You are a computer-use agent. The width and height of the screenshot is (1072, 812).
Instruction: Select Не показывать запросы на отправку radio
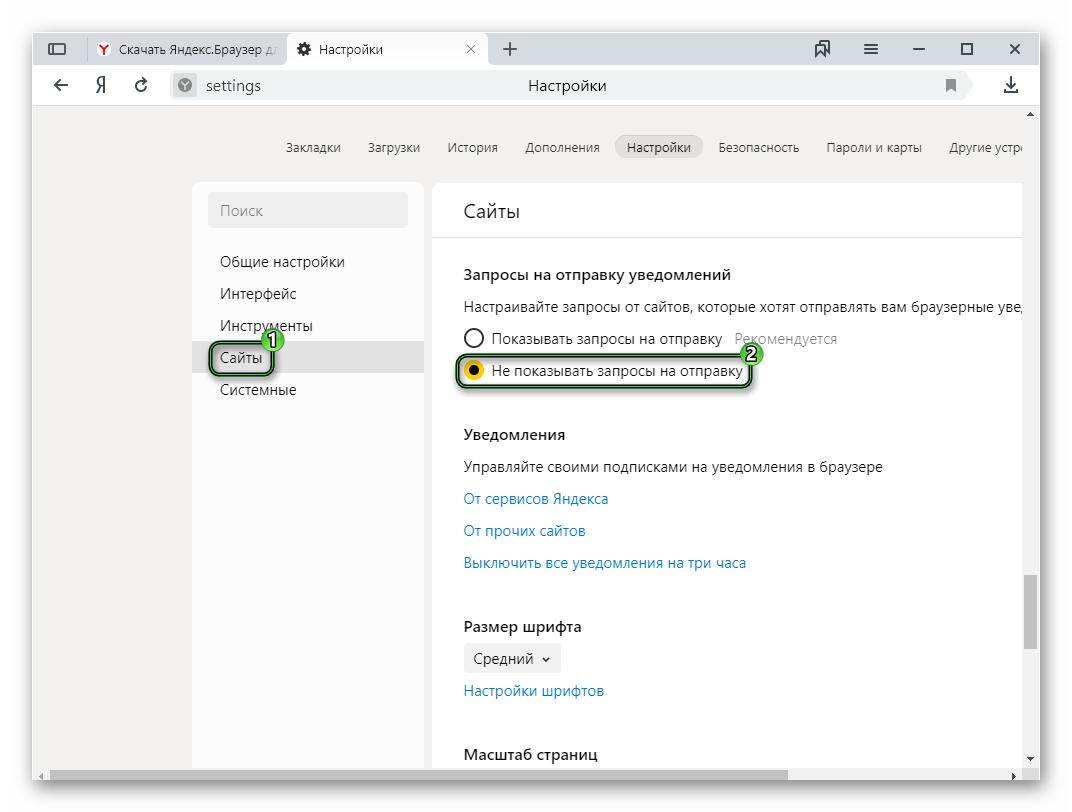click(474, 370)
